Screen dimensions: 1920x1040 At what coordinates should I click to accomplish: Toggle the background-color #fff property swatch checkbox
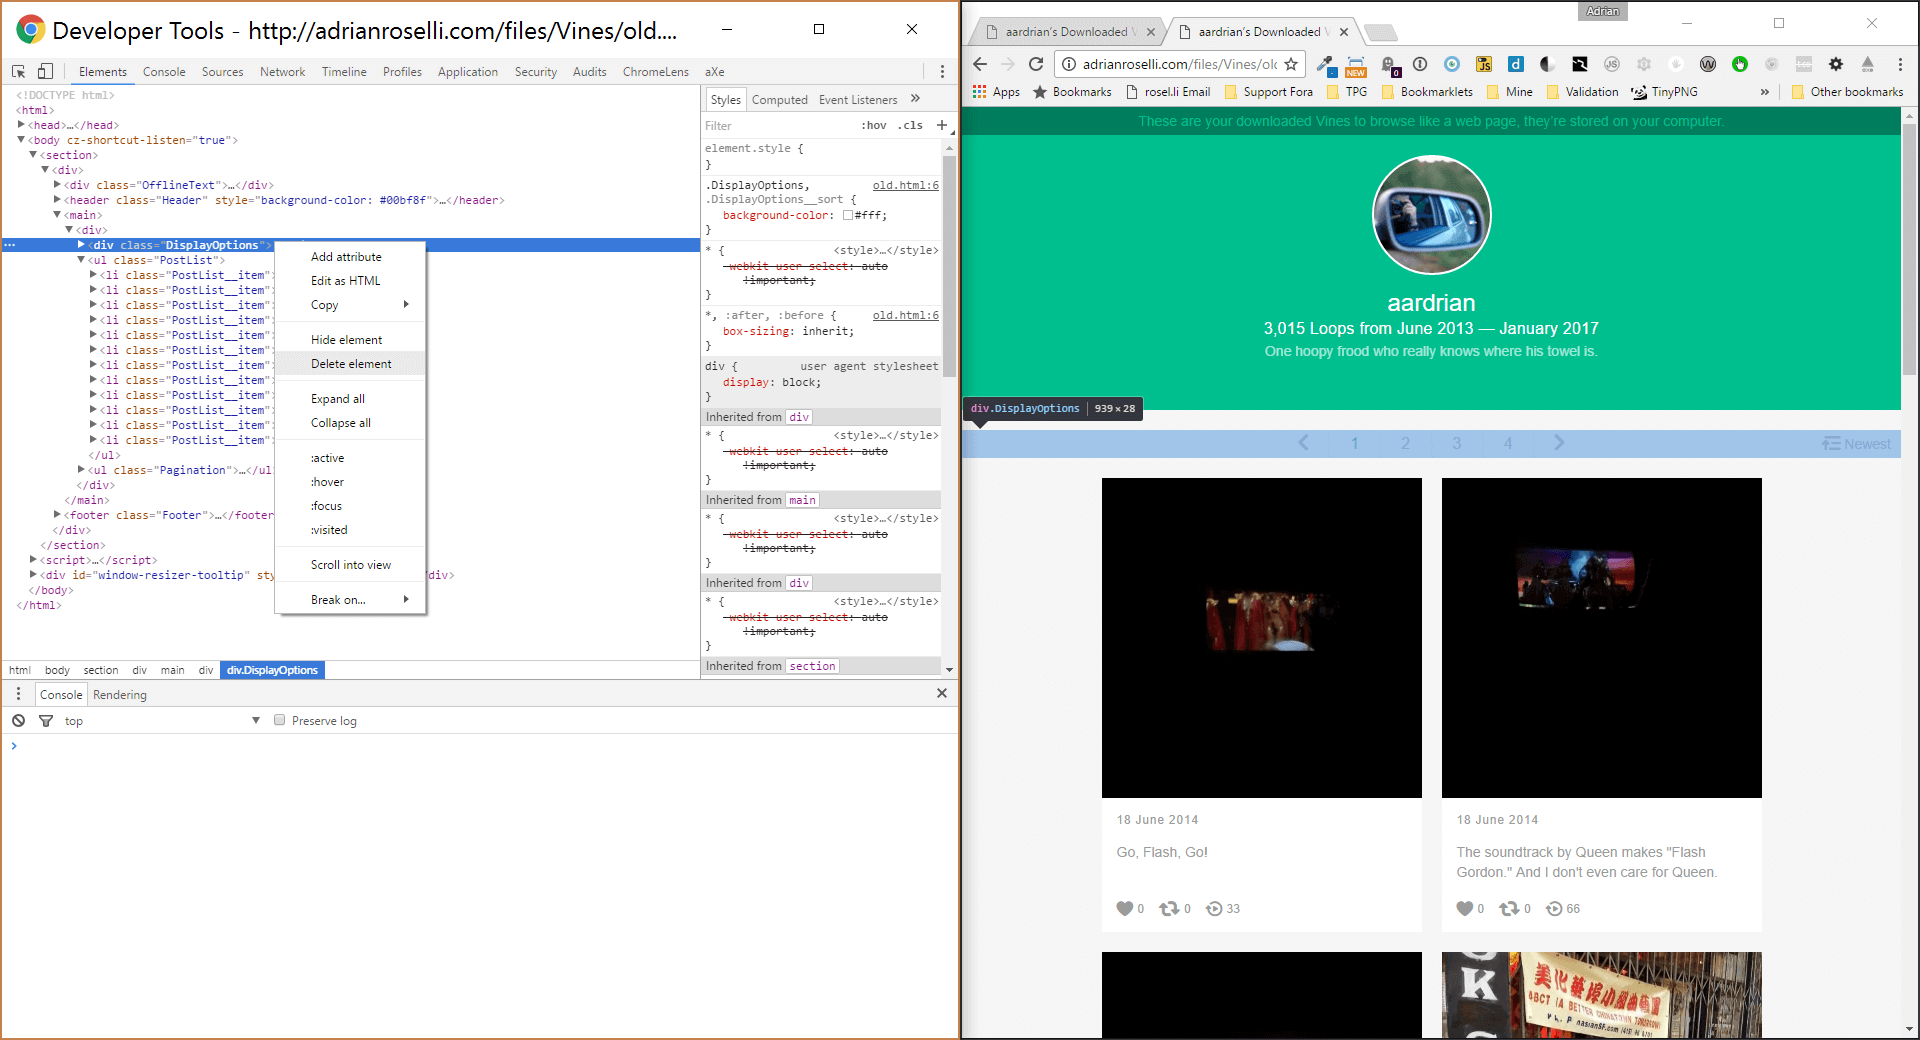tap(848, 215)
